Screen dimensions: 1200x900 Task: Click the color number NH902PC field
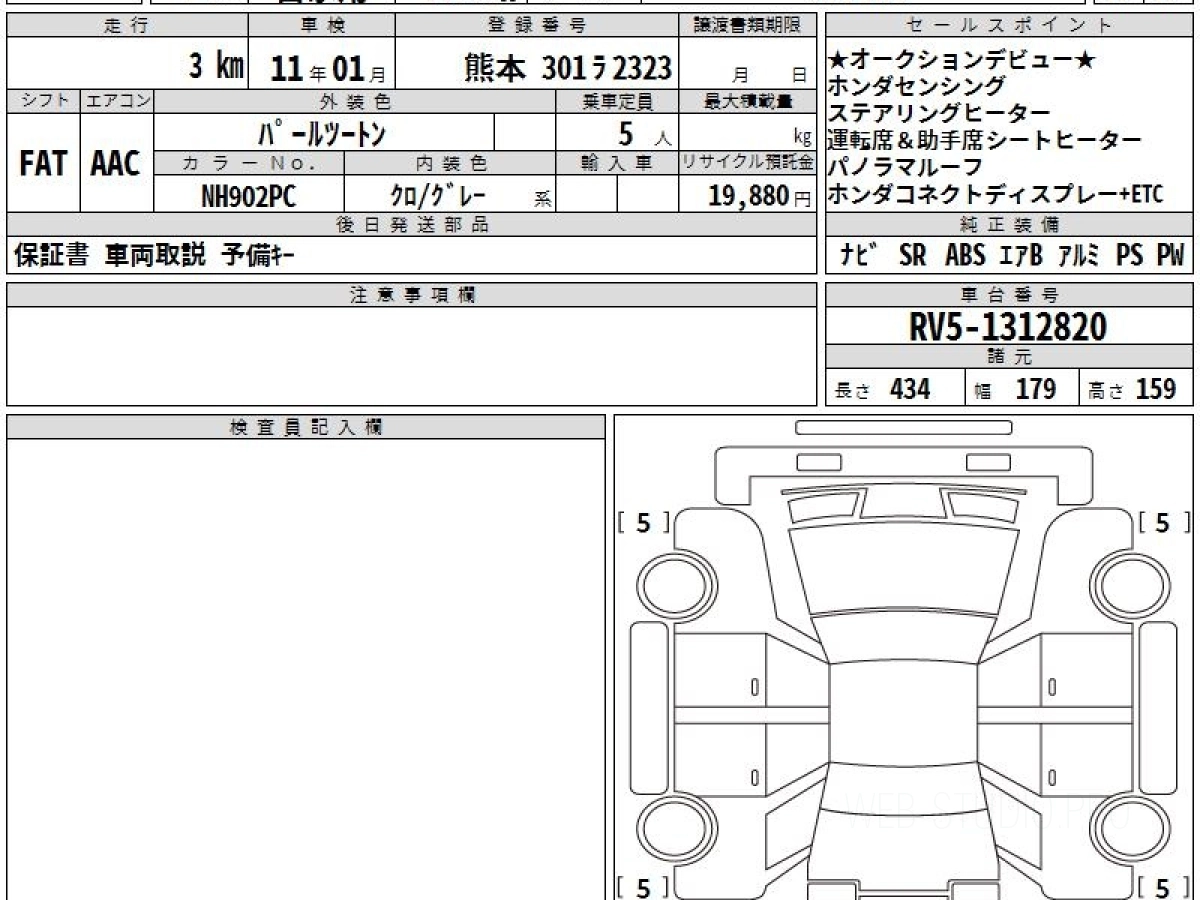coord(249,196)
